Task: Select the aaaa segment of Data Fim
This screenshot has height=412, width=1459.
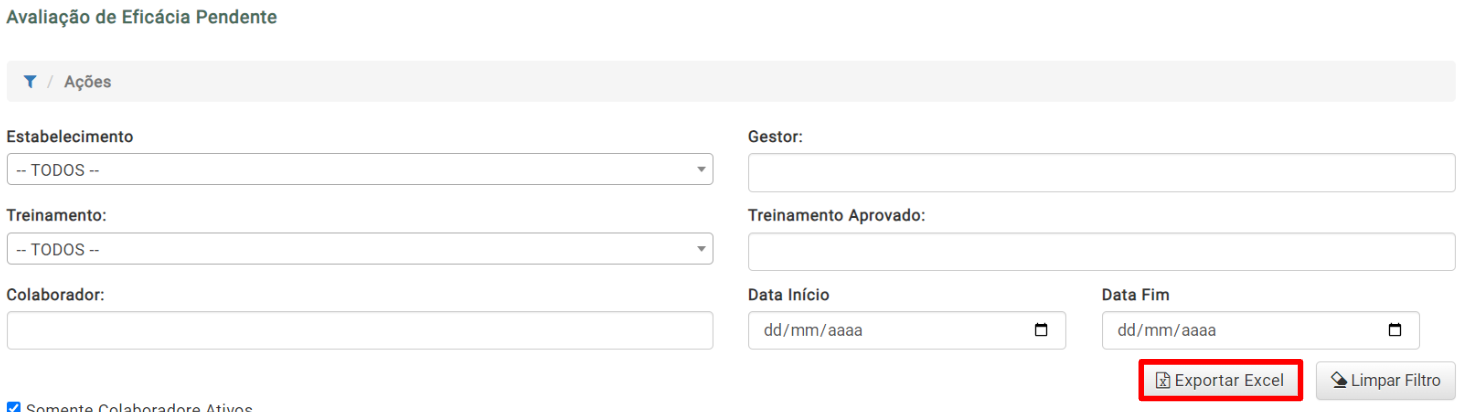Action: [1197, 331]
